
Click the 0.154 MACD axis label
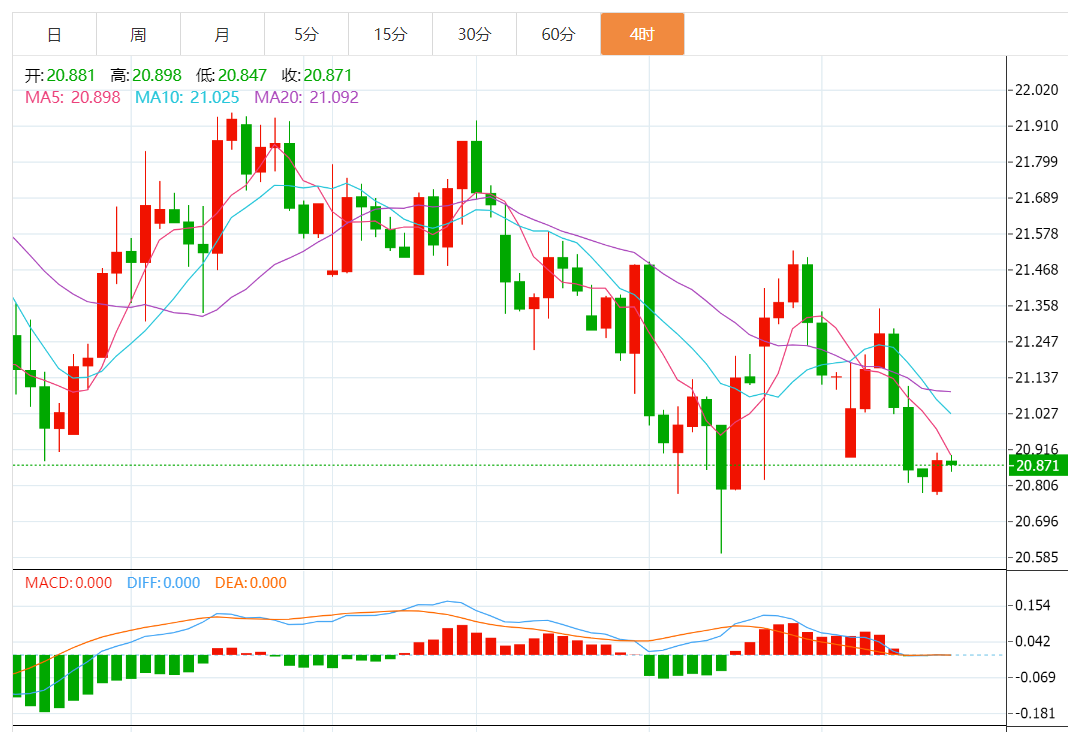1033,605
